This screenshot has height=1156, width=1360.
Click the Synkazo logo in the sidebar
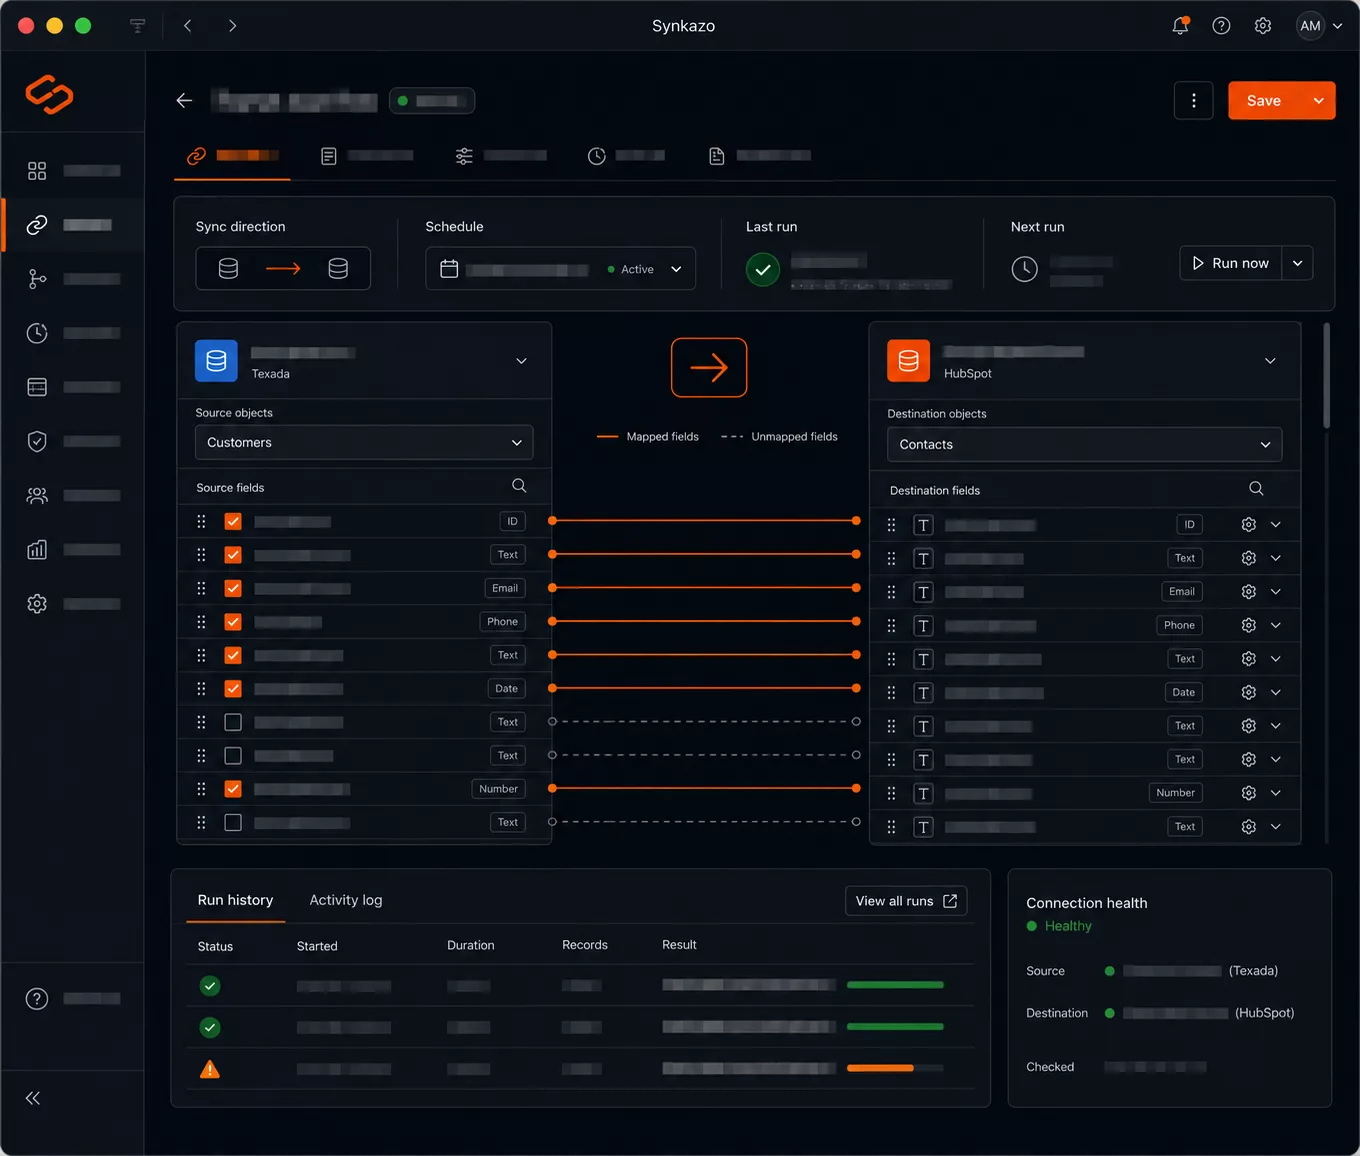tap(49, 94)
